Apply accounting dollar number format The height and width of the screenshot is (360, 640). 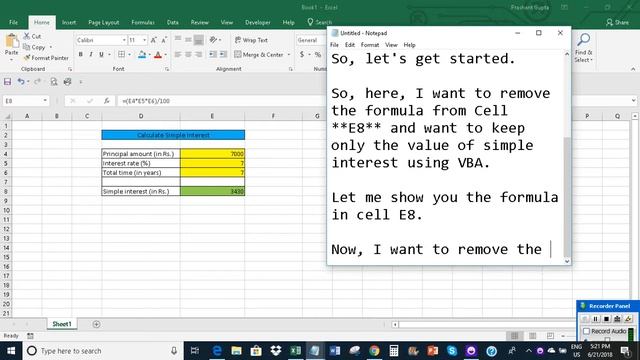point(302,54)
